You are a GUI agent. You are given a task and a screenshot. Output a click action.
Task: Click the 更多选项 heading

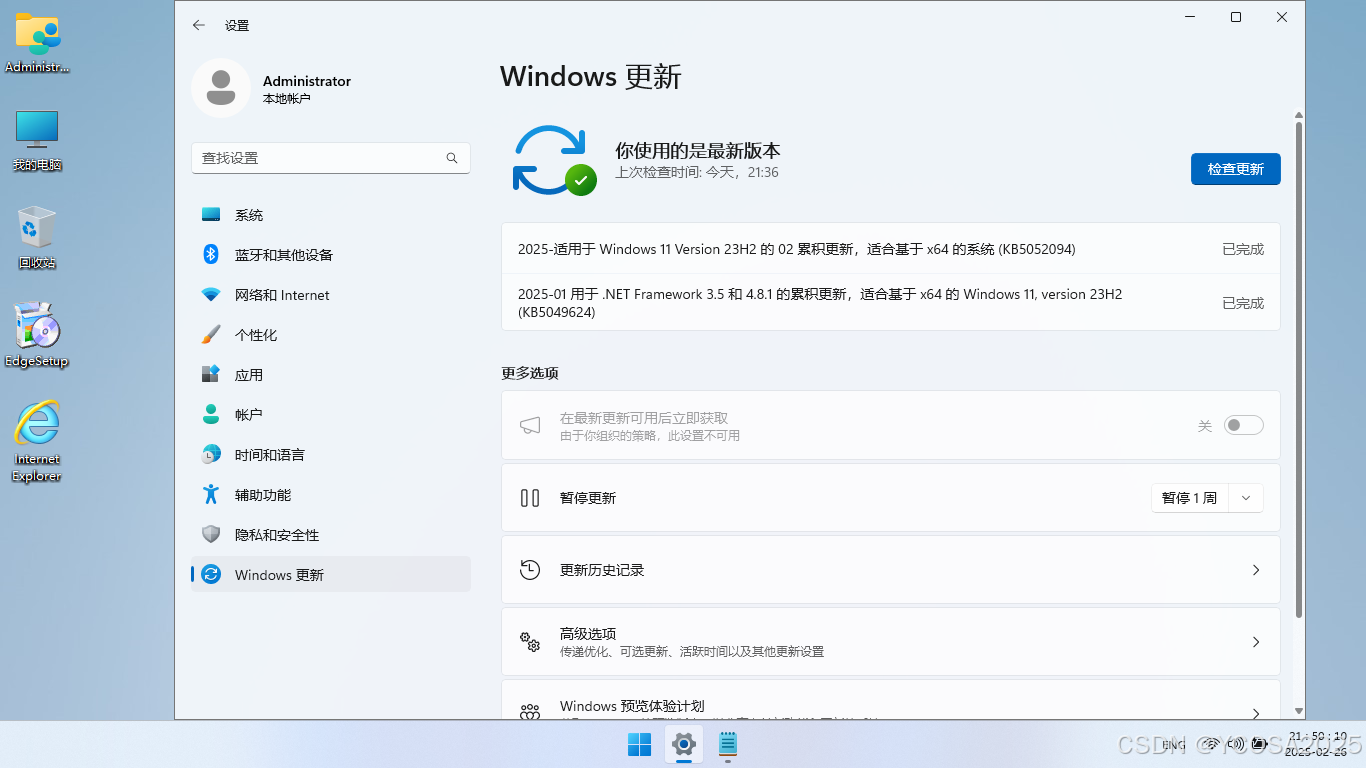[530, 373]
